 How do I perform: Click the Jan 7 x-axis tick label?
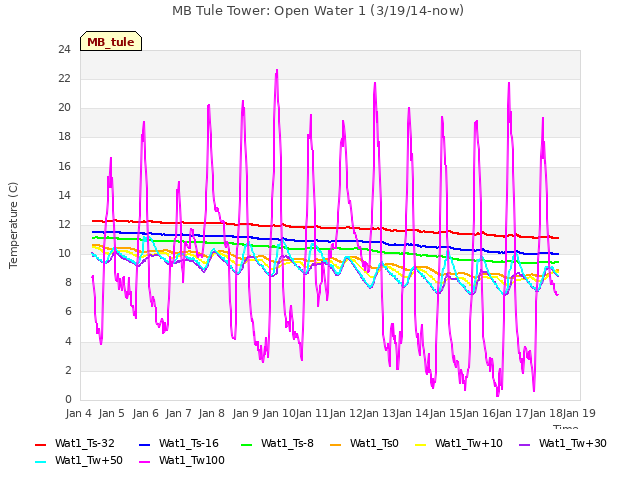pyautogui.click(x=179, y=413)
